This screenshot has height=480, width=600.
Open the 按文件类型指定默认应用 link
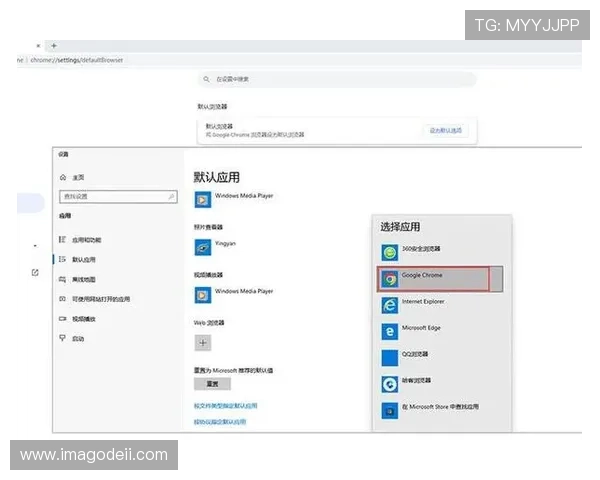(x=226, y=406)
